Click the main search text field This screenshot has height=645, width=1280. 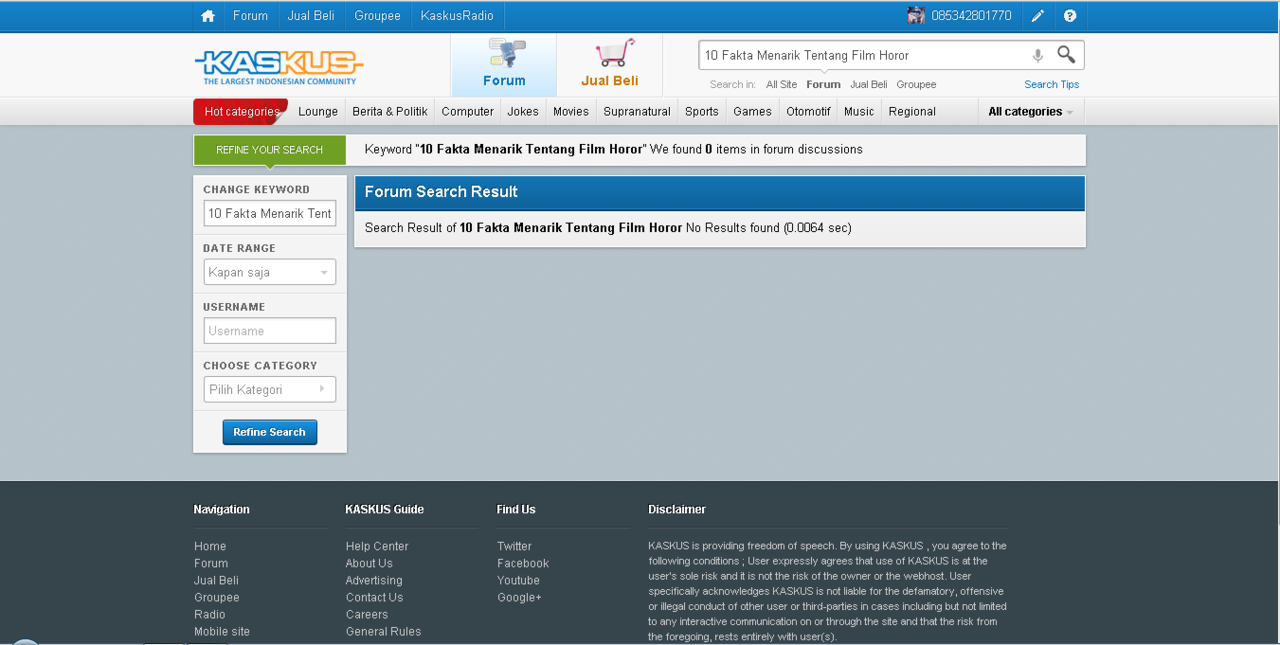click(x=865, y=55)
